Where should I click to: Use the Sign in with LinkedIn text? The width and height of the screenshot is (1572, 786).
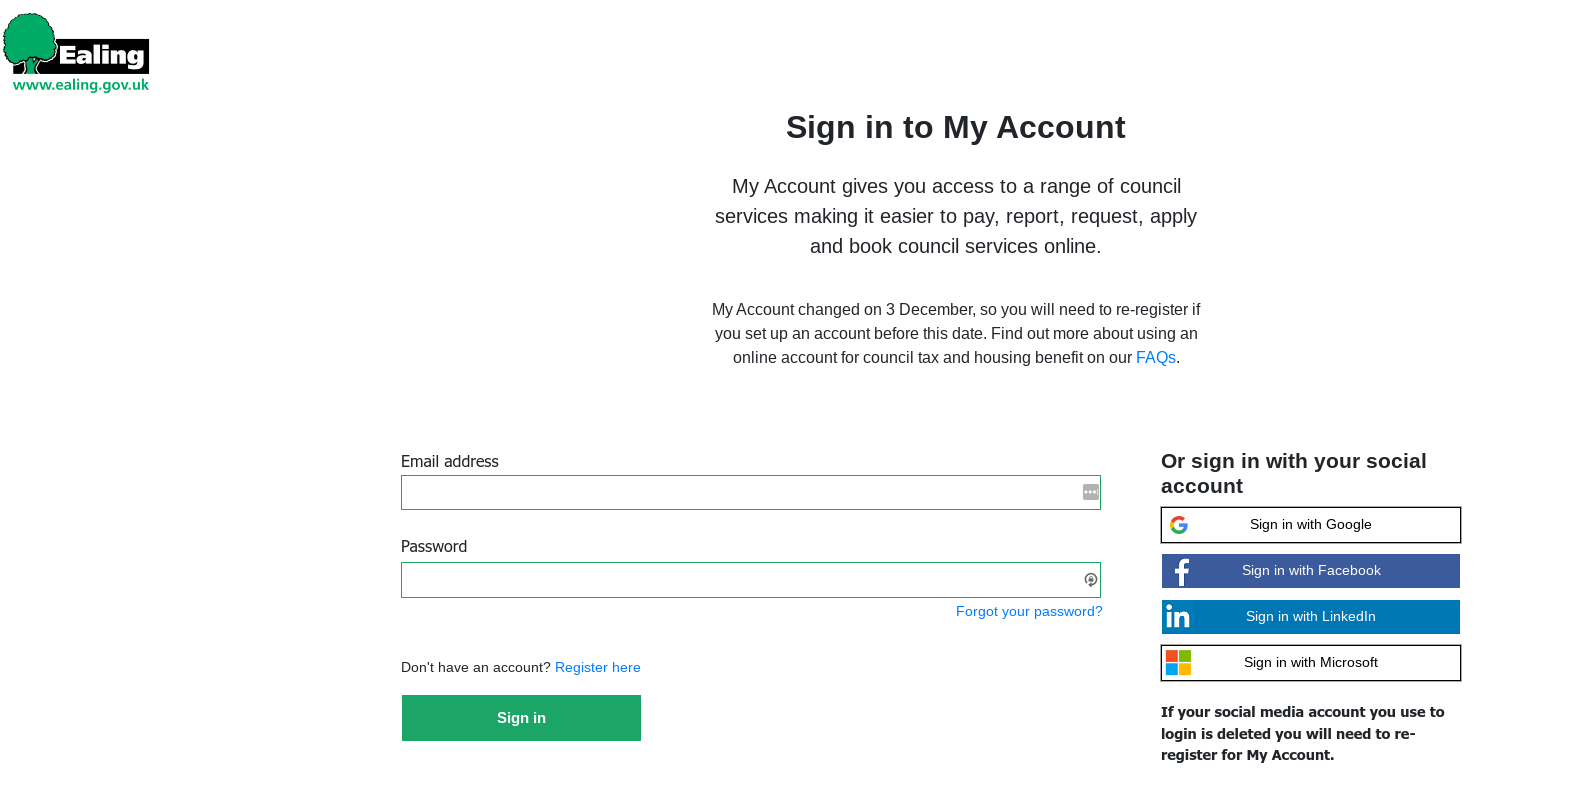point(1310,617)
